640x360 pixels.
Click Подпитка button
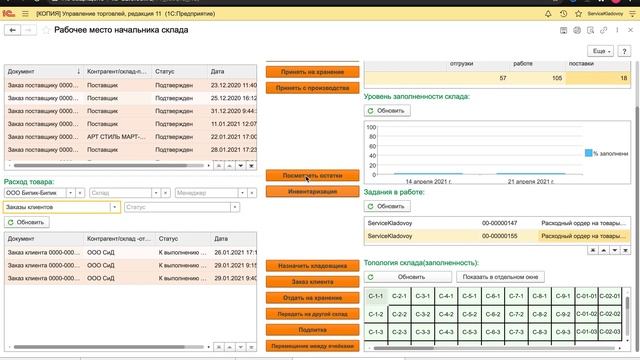(x=313, y=330)
